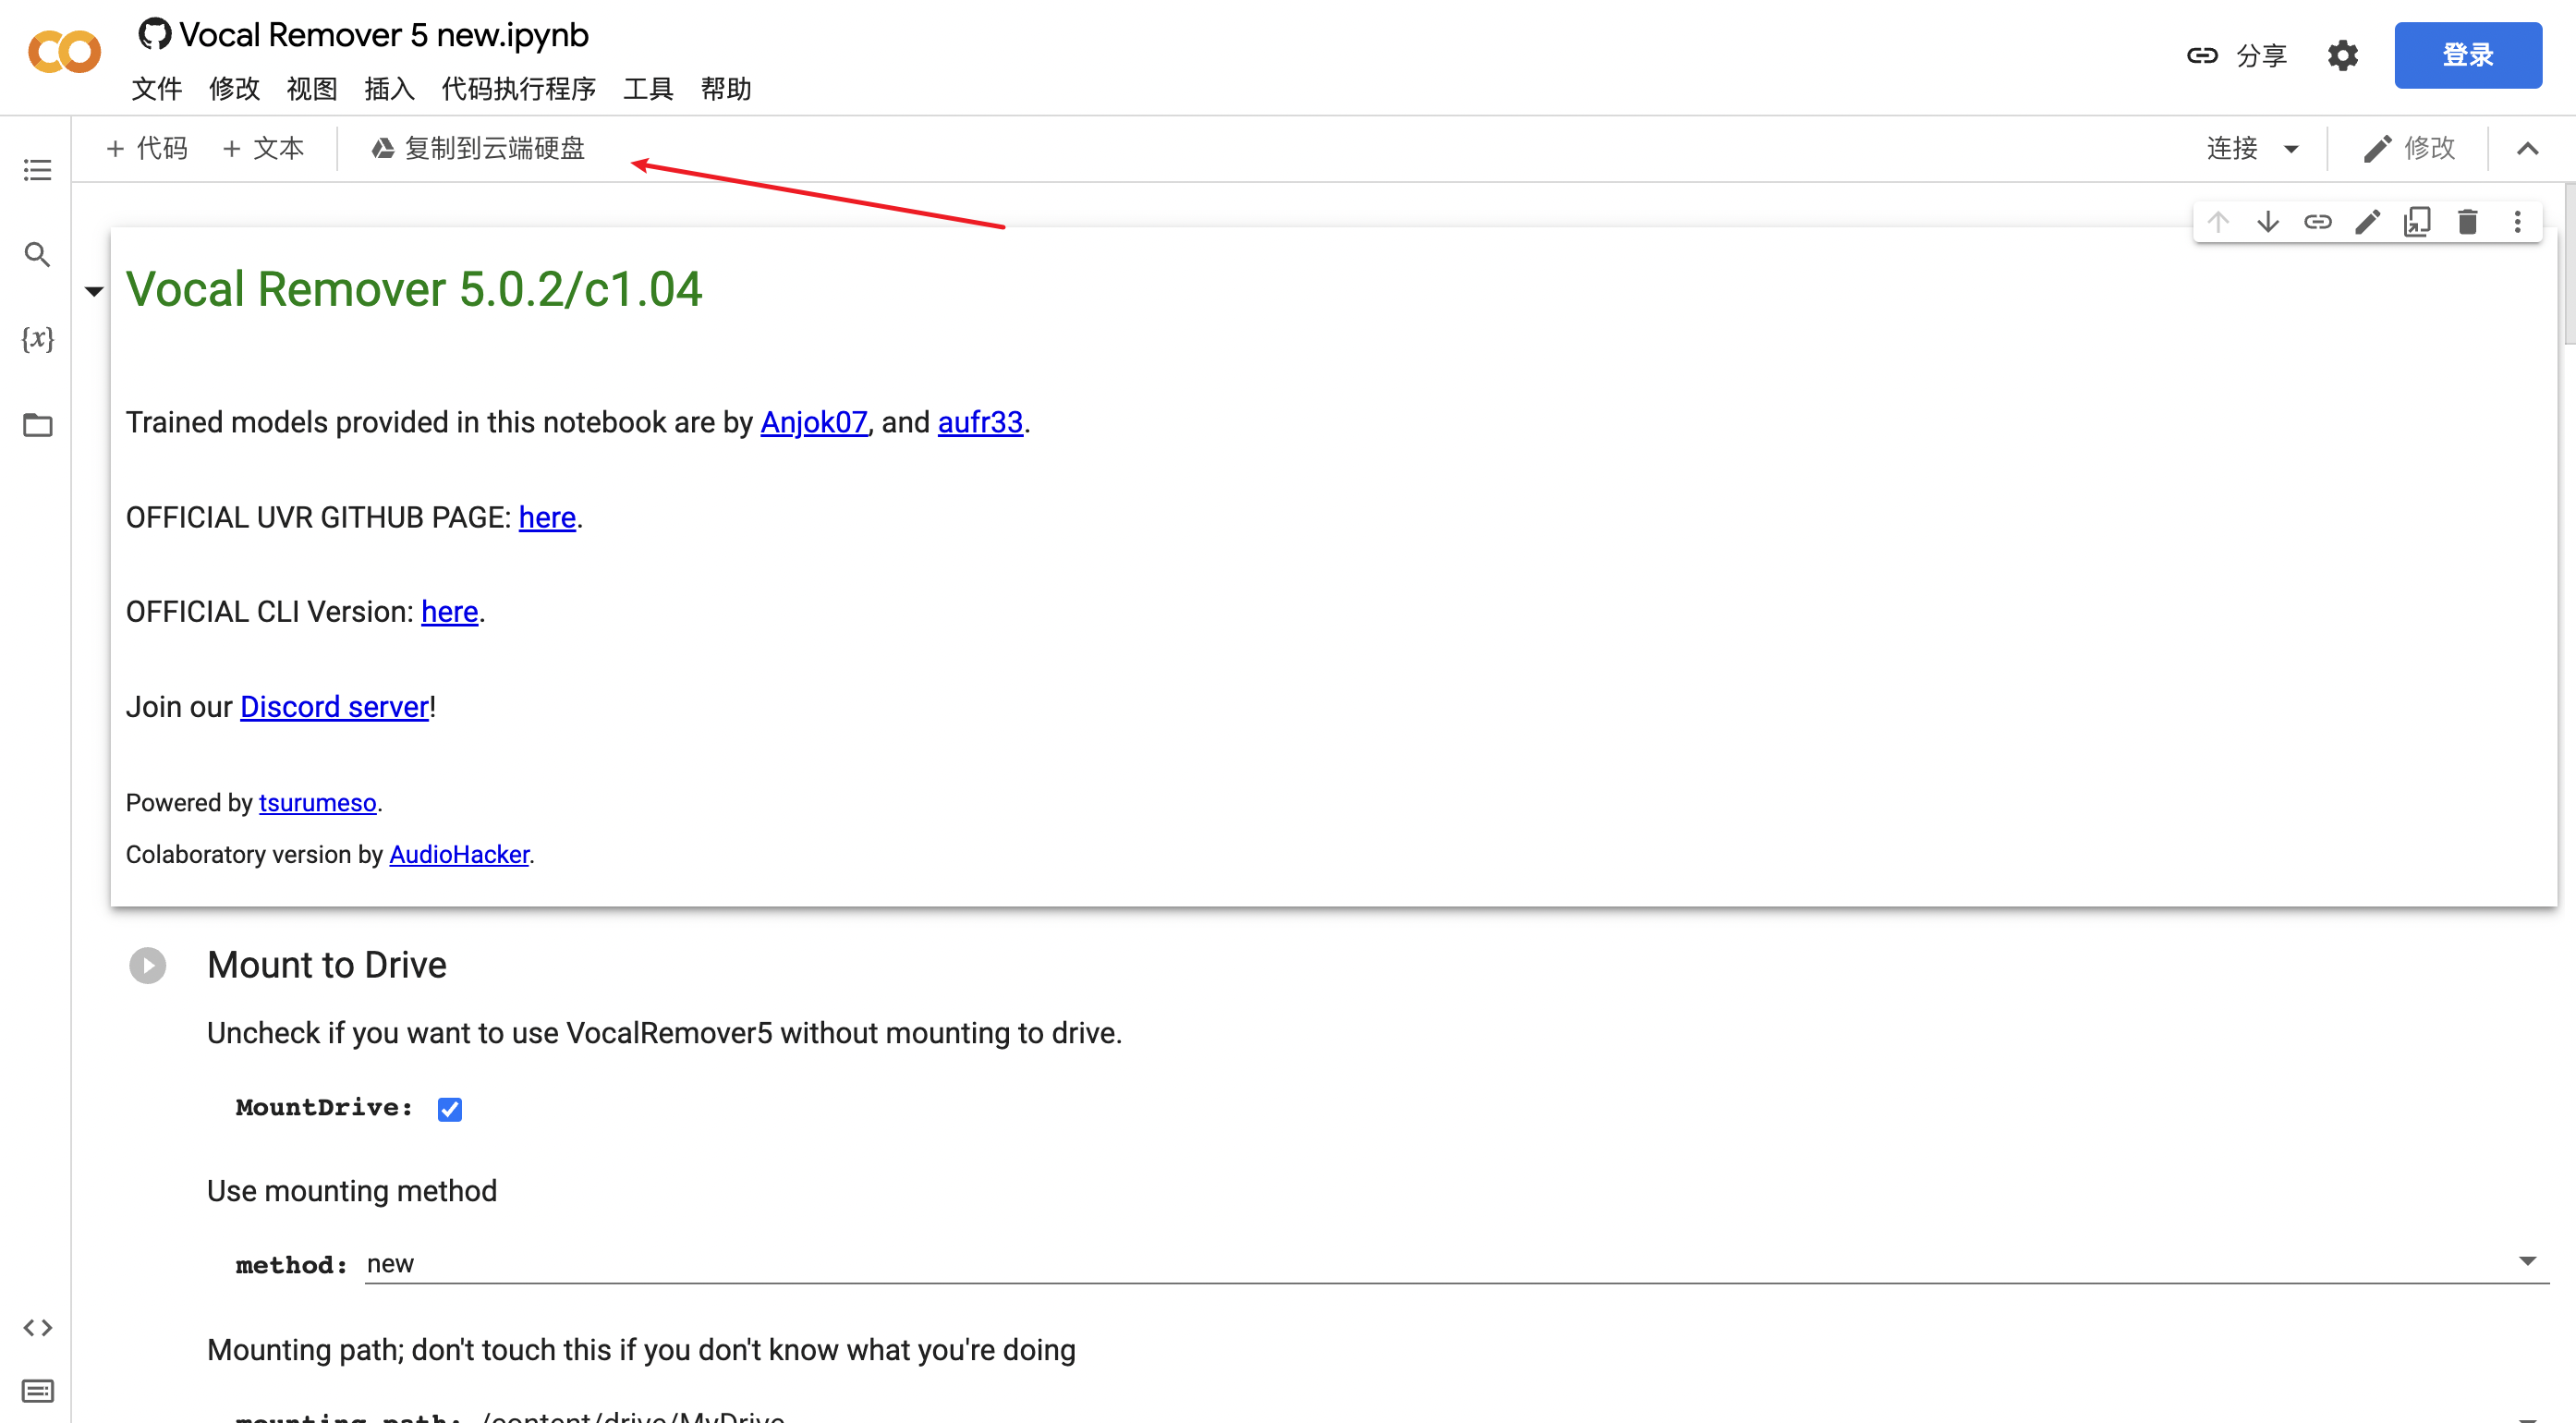Open the search and replace panel
Viewport: 2576px width, 1423px height.
point(37,255)
